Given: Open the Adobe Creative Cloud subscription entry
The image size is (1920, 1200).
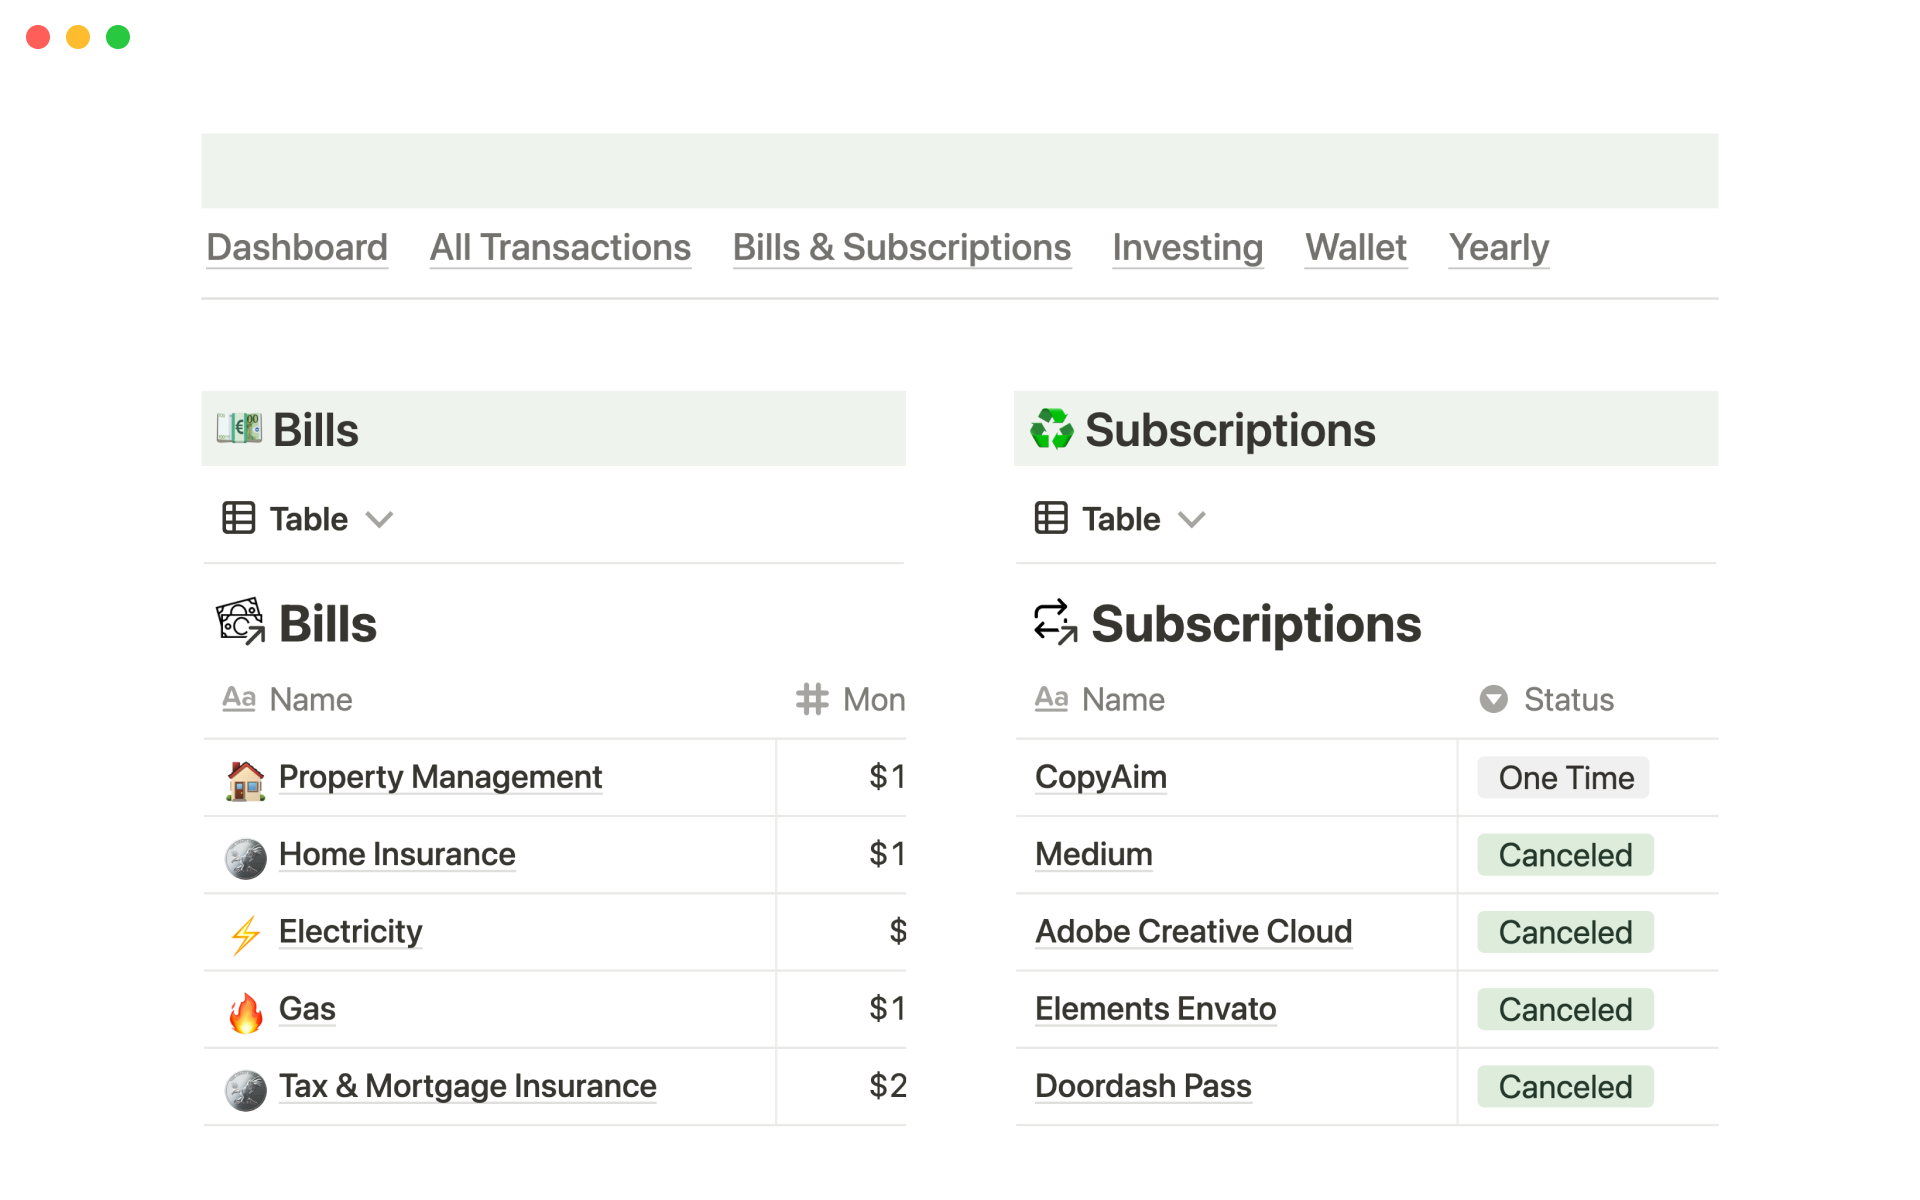Looking at the screenshot, I should 1193,931.
